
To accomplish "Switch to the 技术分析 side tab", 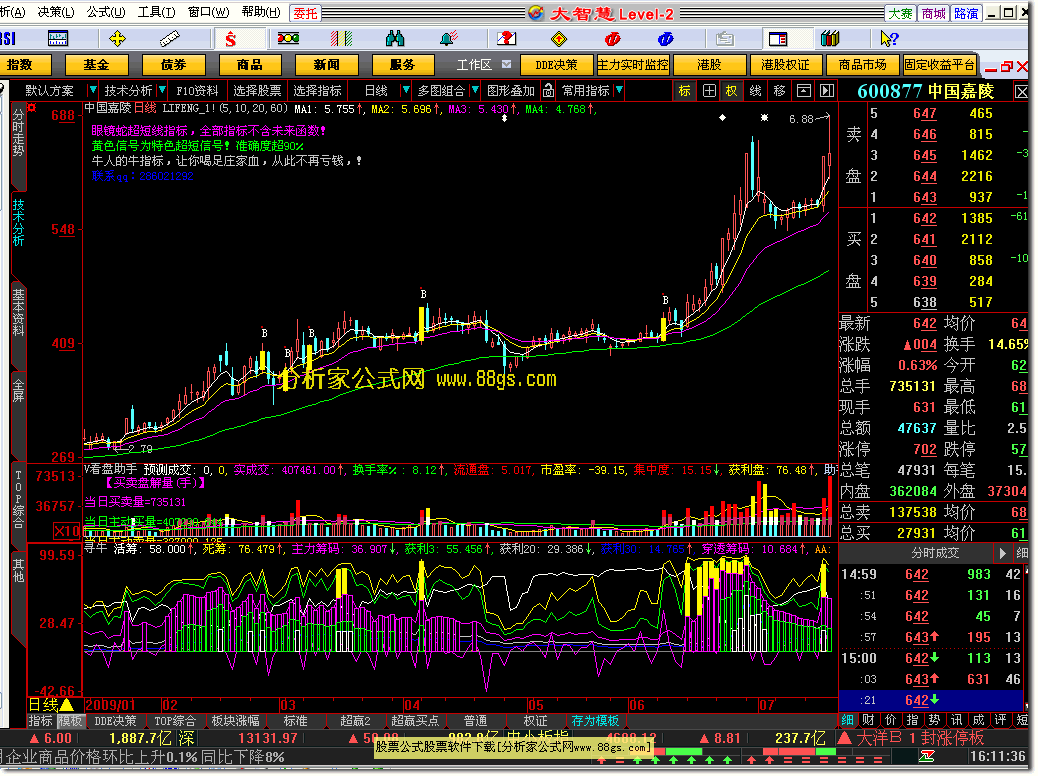I will coord(19,222).
